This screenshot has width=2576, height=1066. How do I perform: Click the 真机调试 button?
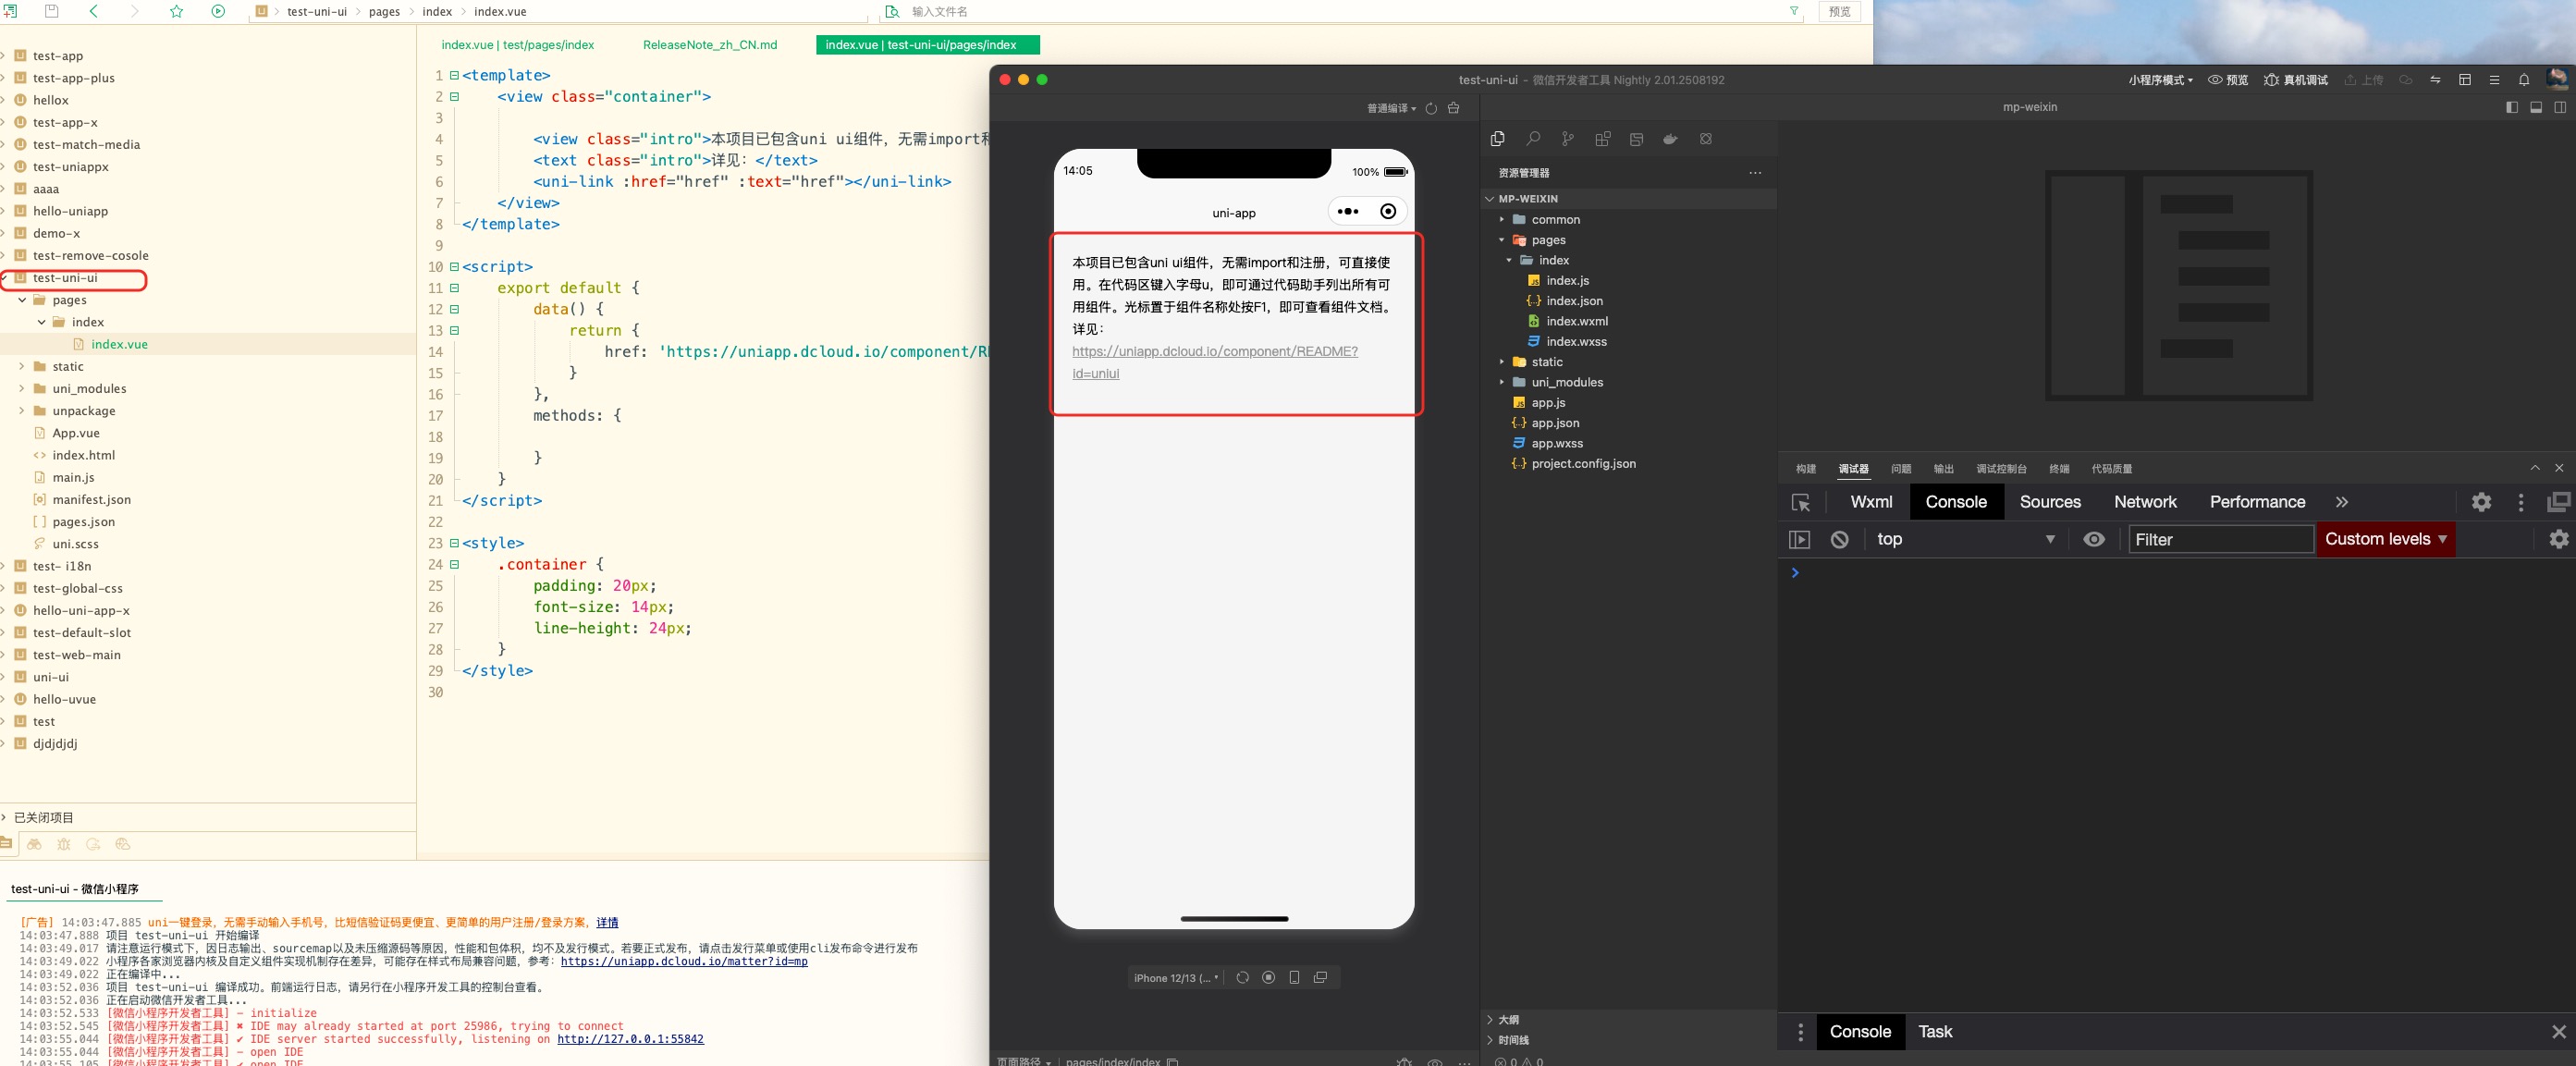(x=2296, y=80)
